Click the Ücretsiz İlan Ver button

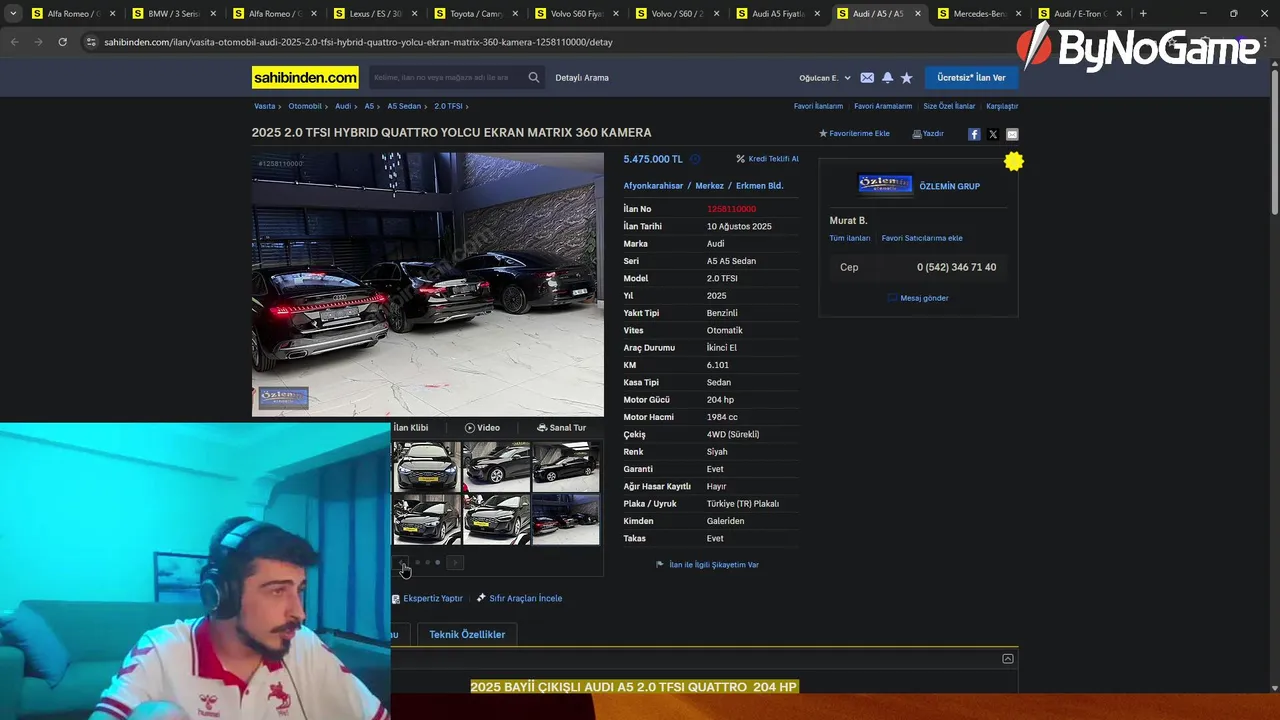pos(971,77)
